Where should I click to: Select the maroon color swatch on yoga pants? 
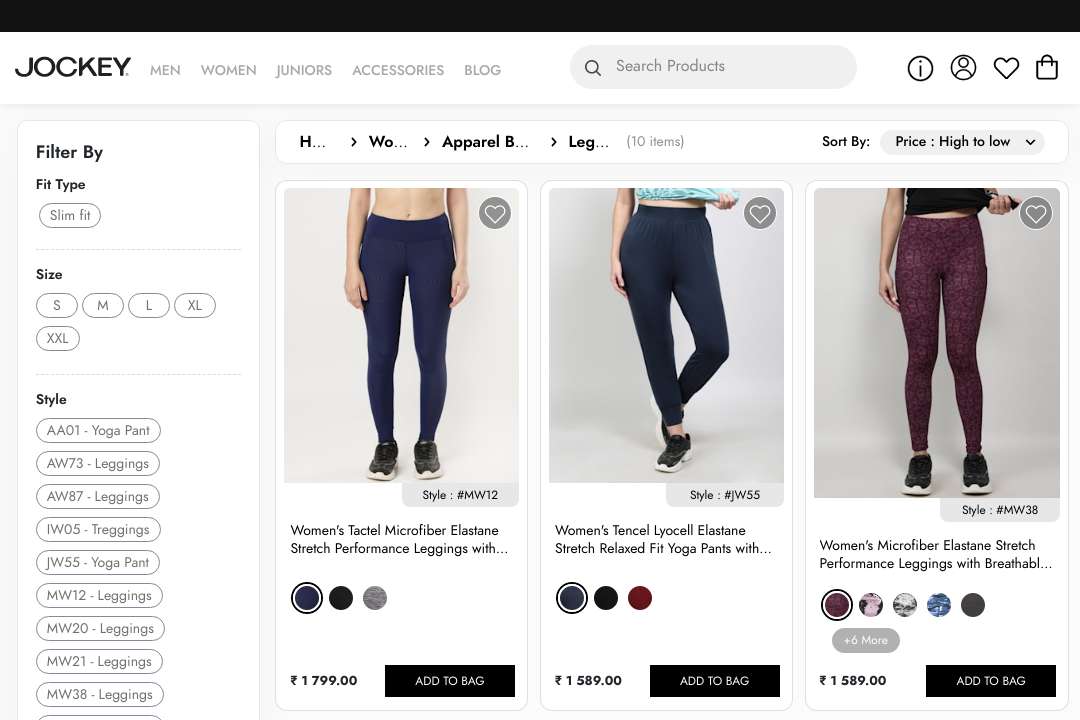click(x=640, y=597)
